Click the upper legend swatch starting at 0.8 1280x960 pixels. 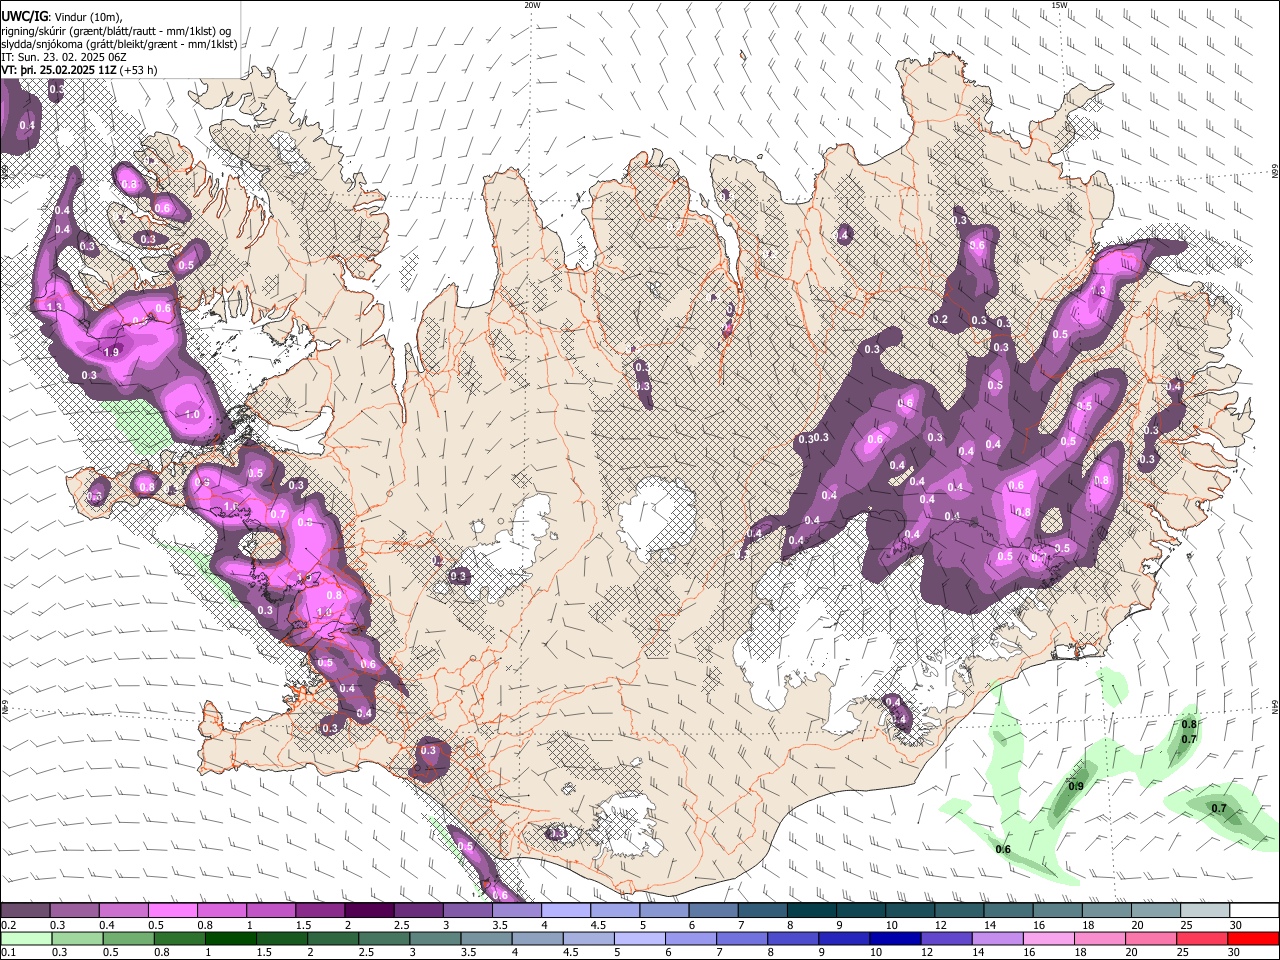click(221, 911)
